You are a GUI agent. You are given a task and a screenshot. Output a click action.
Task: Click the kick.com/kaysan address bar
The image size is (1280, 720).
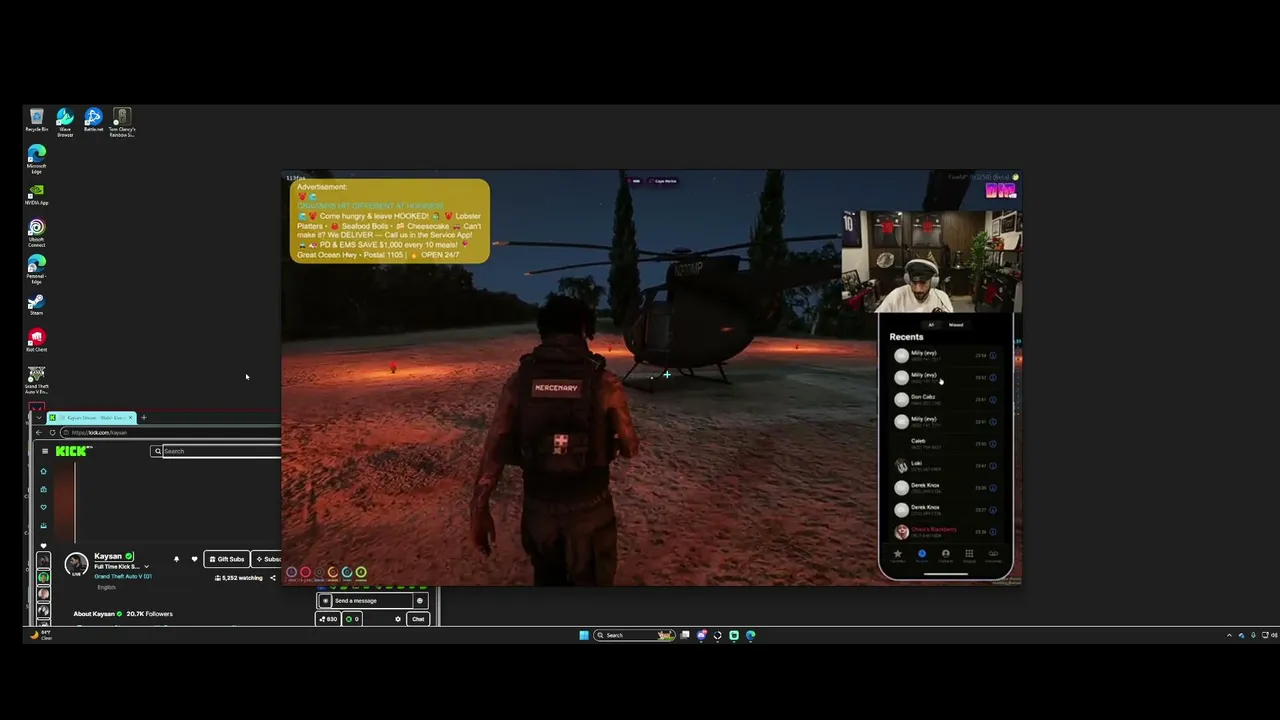click(170, 432)
